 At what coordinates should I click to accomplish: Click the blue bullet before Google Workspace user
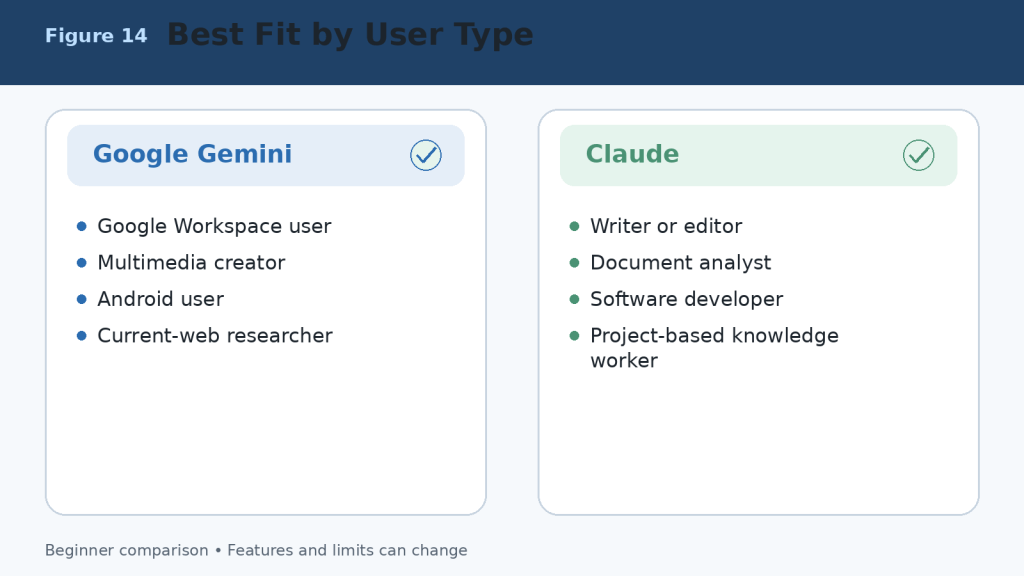[82, 226]
